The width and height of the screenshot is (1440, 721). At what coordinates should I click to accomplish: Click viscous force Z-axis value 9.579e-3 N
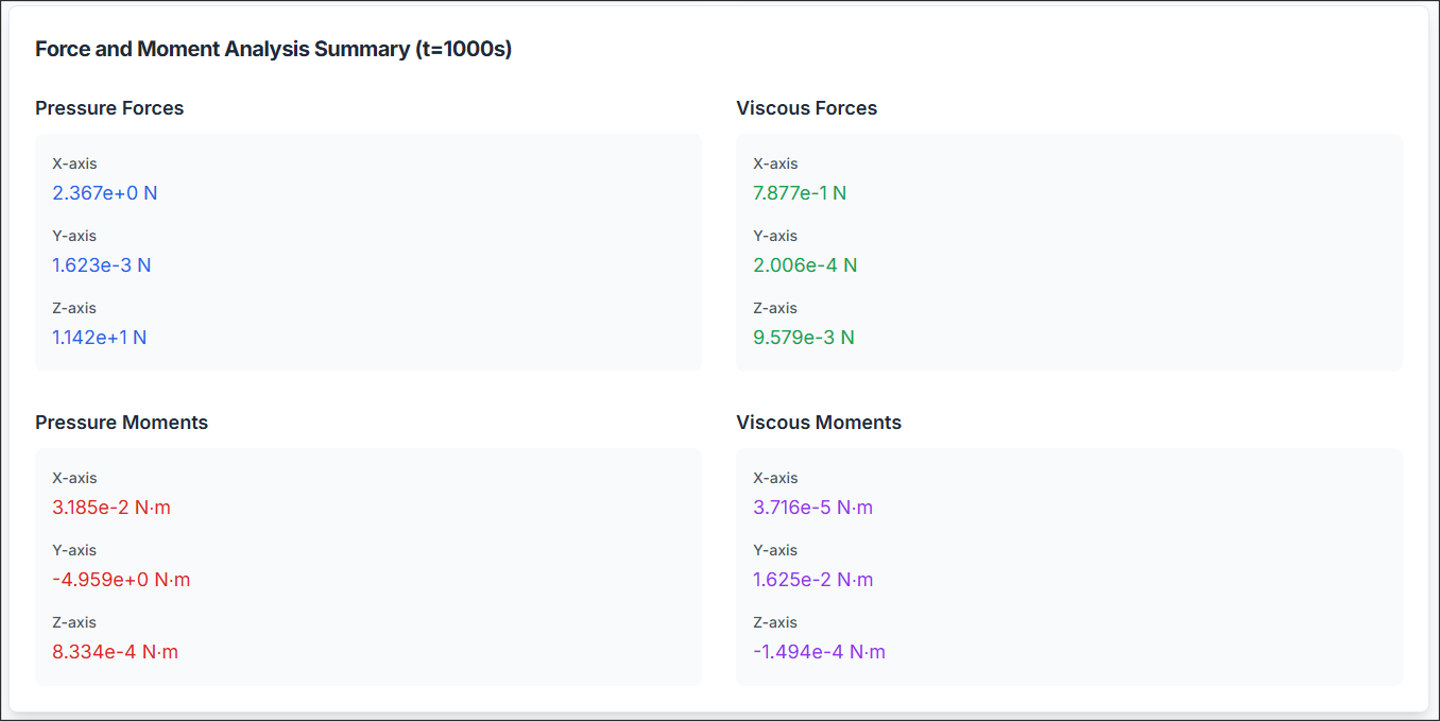[803, 337]
